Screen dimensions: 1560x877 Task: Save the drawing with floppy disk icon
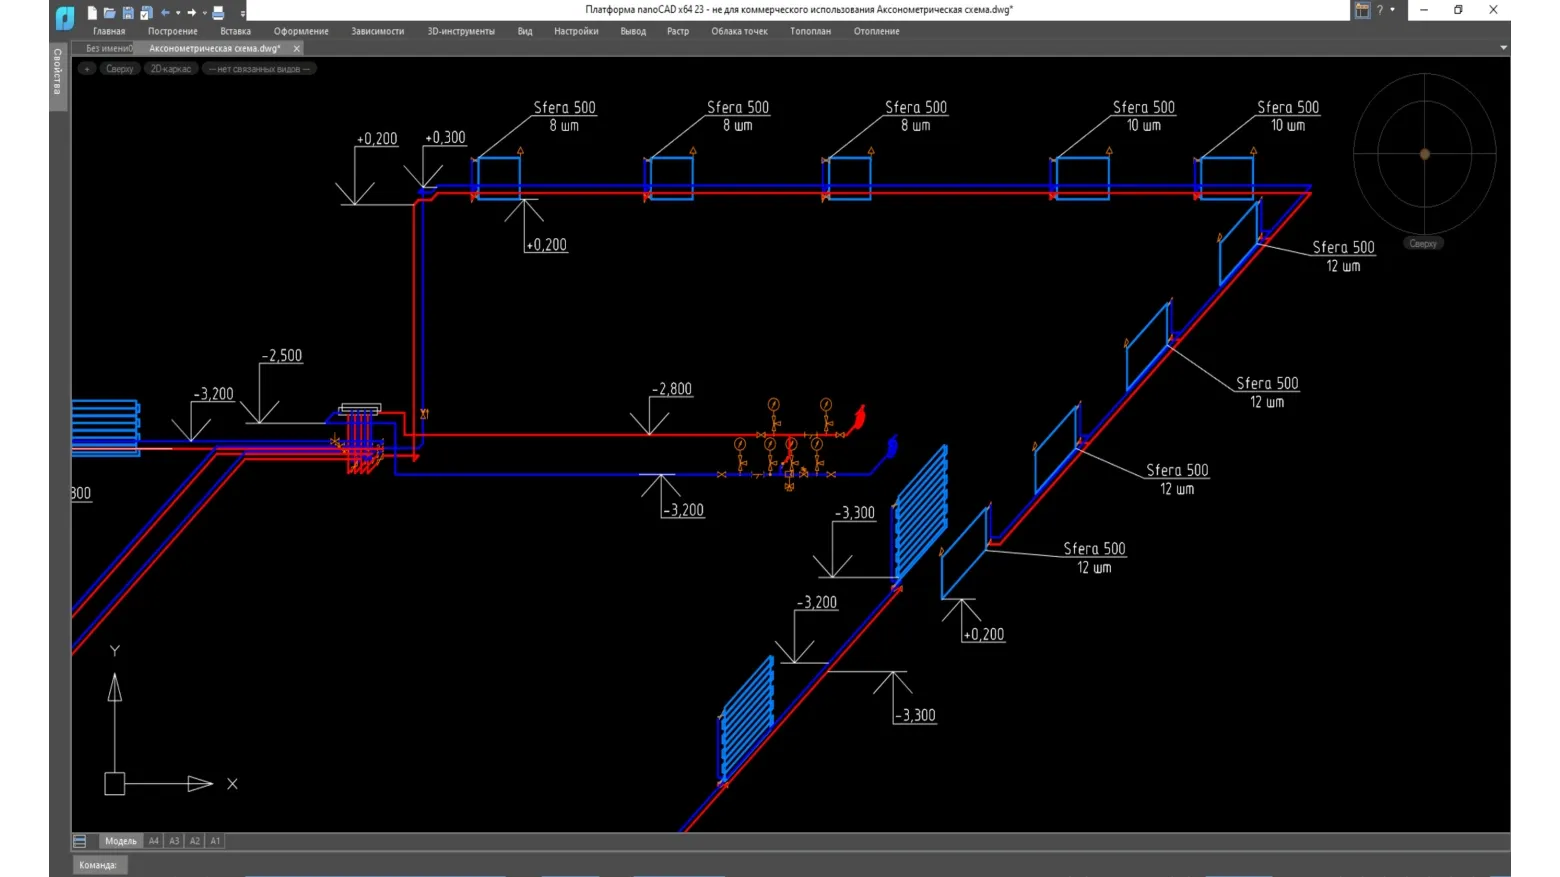128,13
